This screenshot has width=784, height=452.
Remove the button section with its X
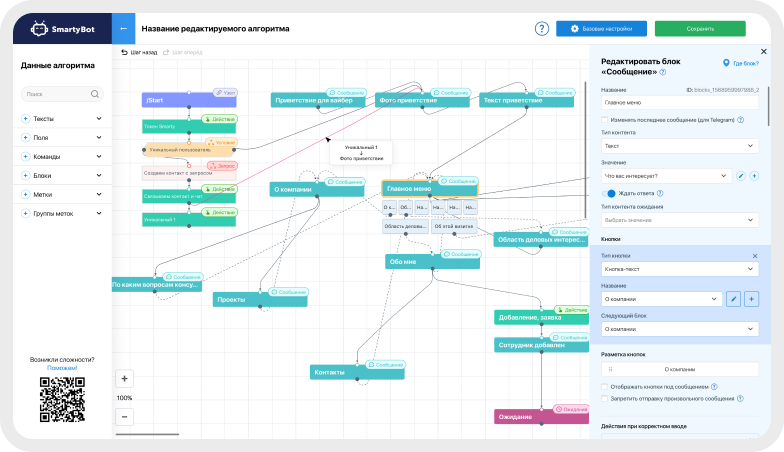[755, 256]
